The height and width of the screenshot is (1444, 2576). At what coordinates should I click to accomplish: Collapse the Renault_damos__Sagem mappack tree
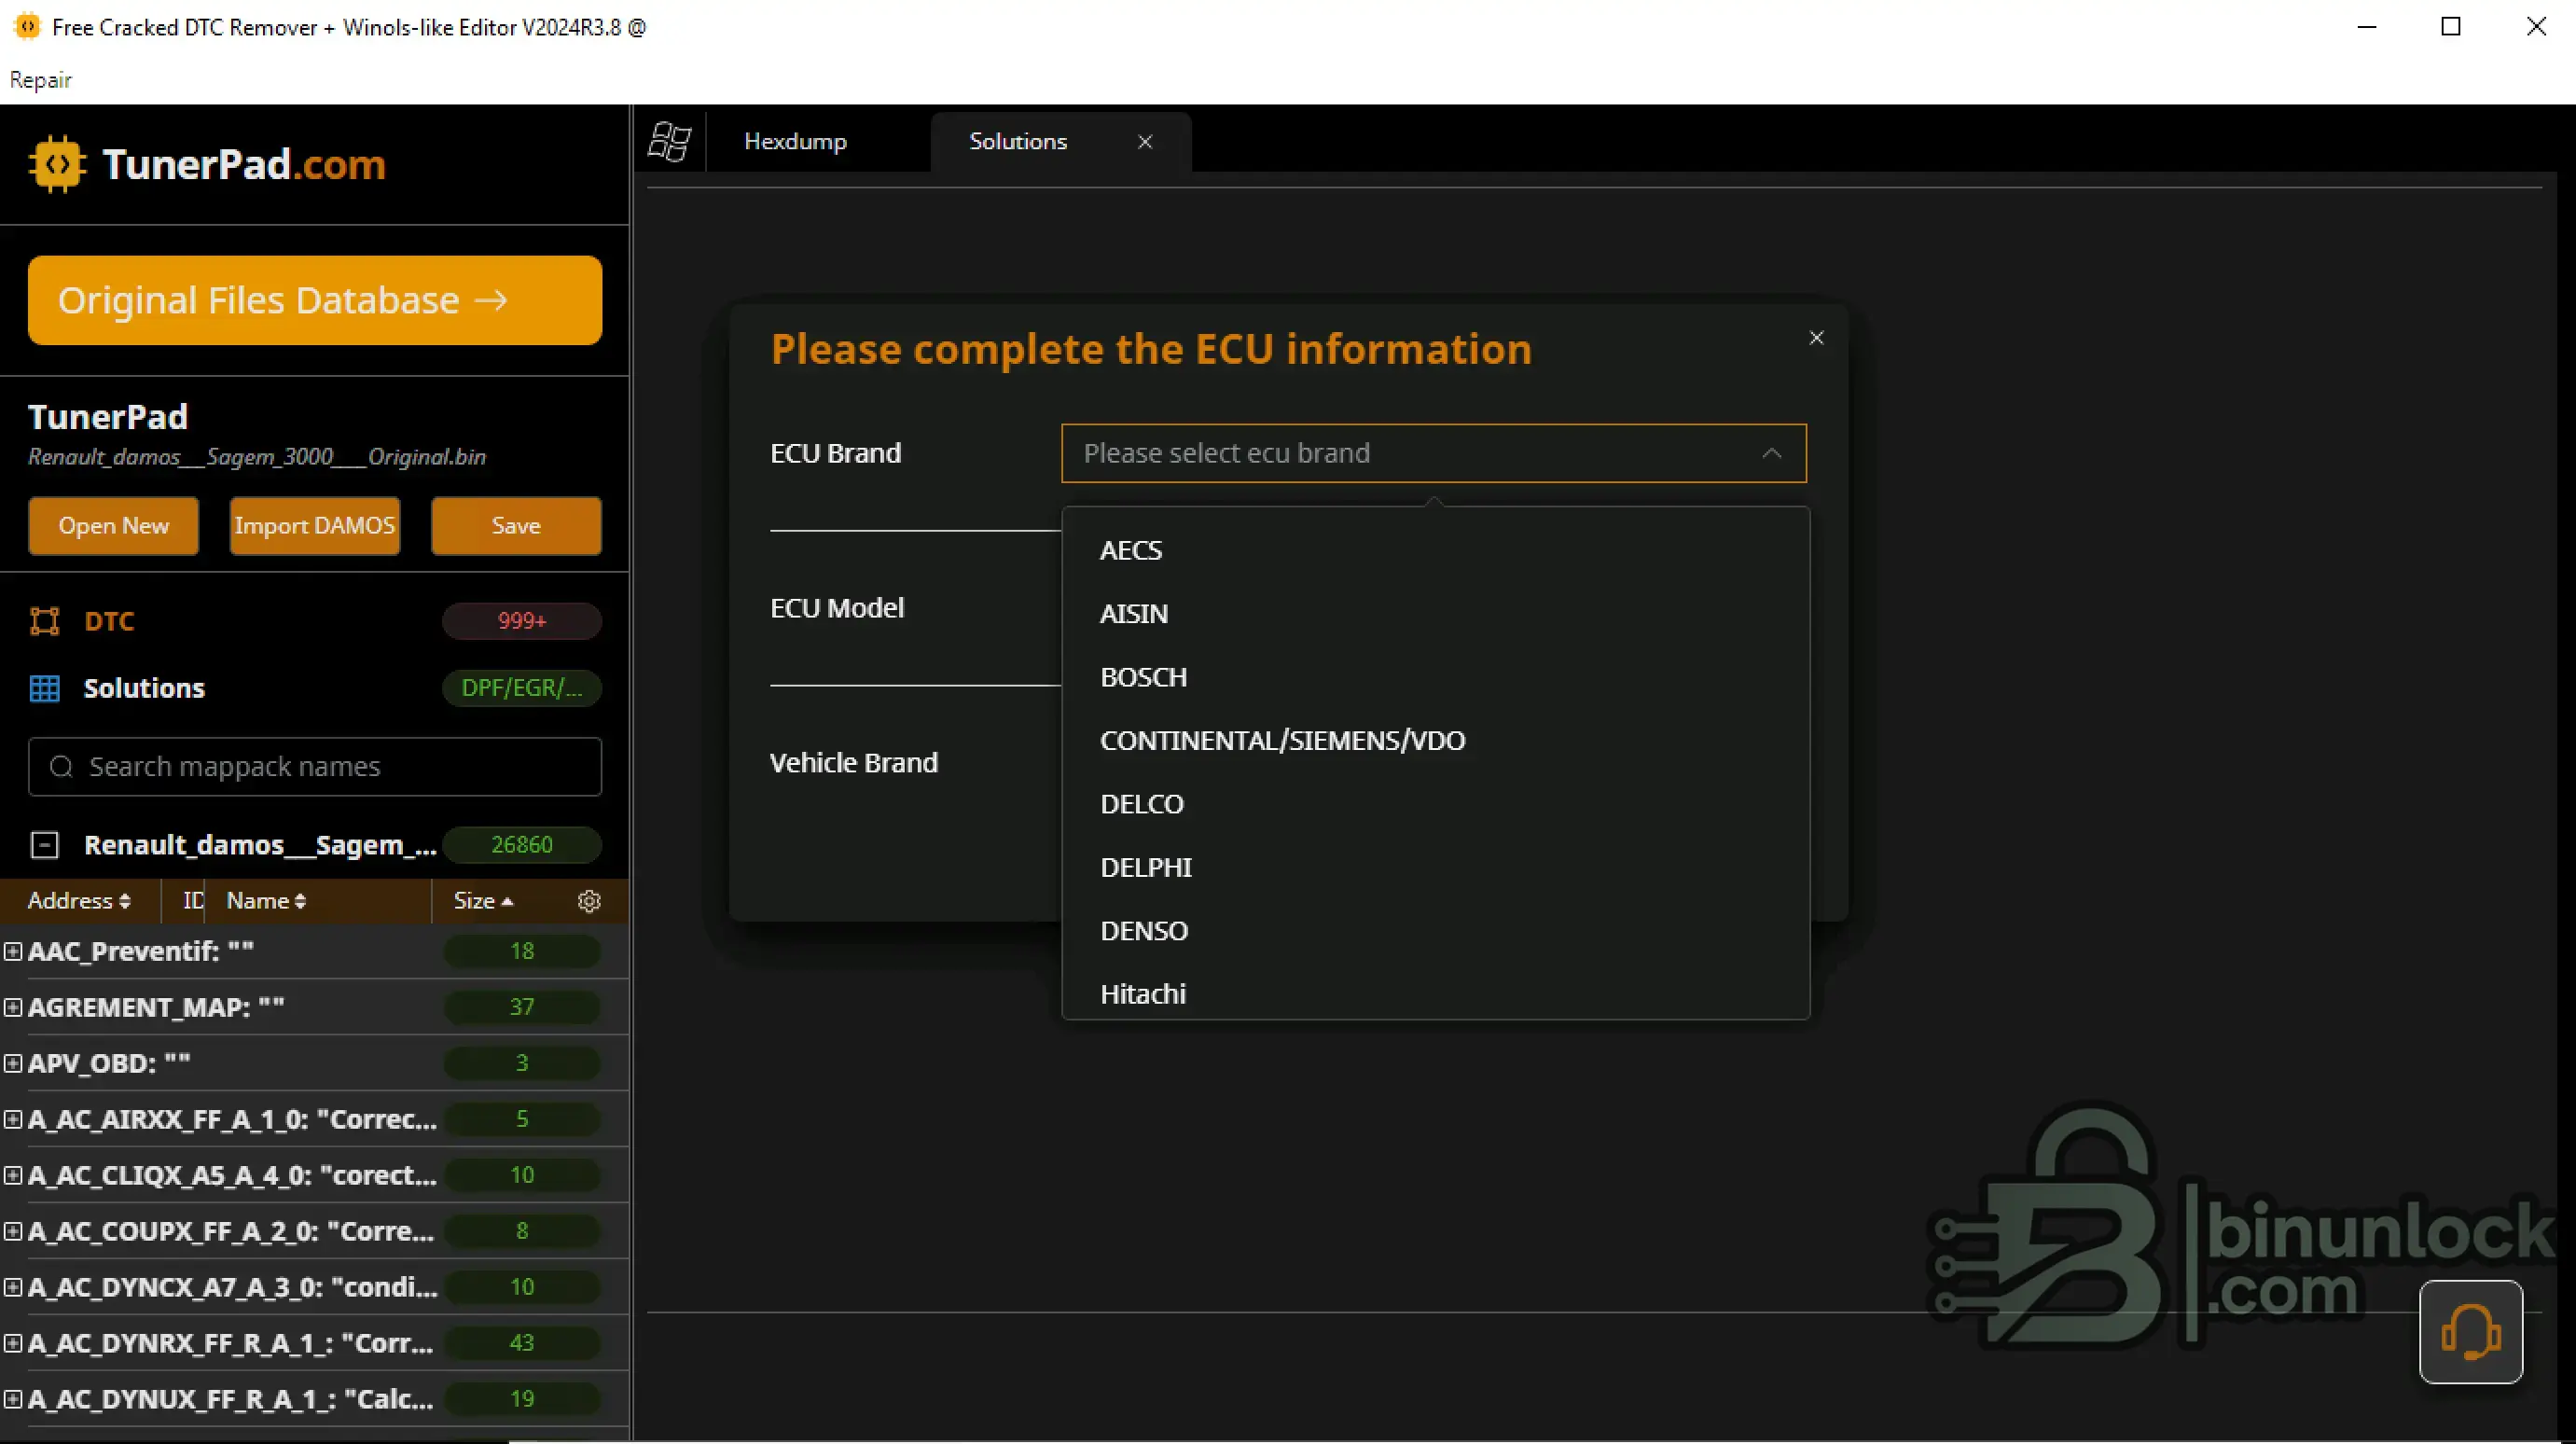pyautogui.click(x=45, y=845)
